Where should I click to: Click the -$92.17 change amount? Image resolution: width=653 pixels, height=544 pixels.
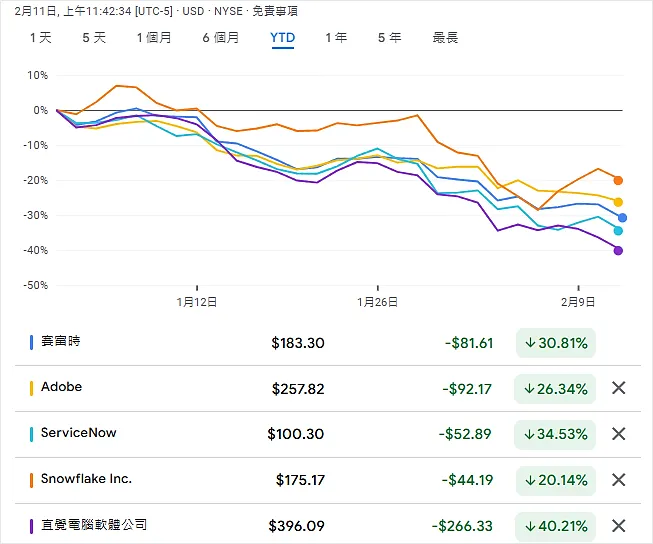tap(467, 389)
